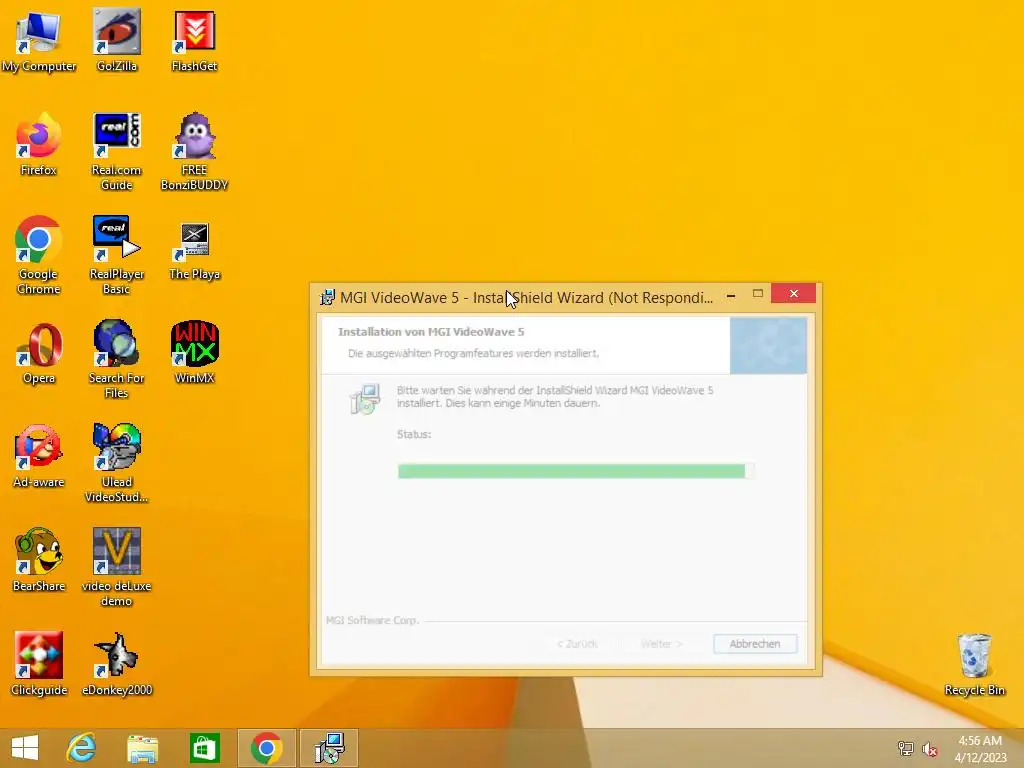The height and width of the screenshot is (768, 1024).
Task: Click the wizard title bar text
Action: coord(526,298)
